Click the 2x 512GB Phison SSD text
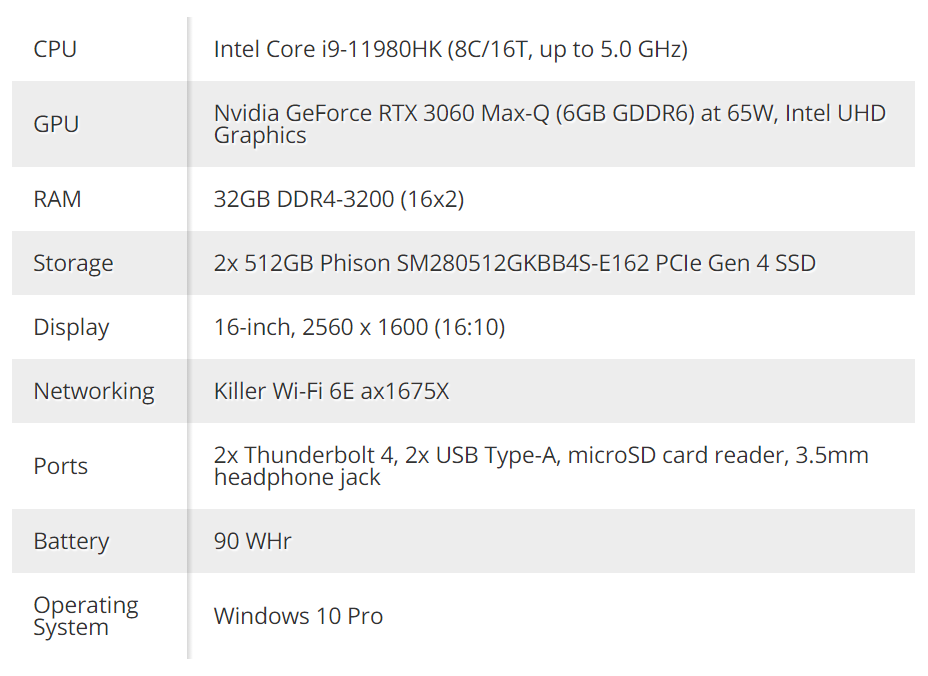928x676 pixels. coord(515,263)
